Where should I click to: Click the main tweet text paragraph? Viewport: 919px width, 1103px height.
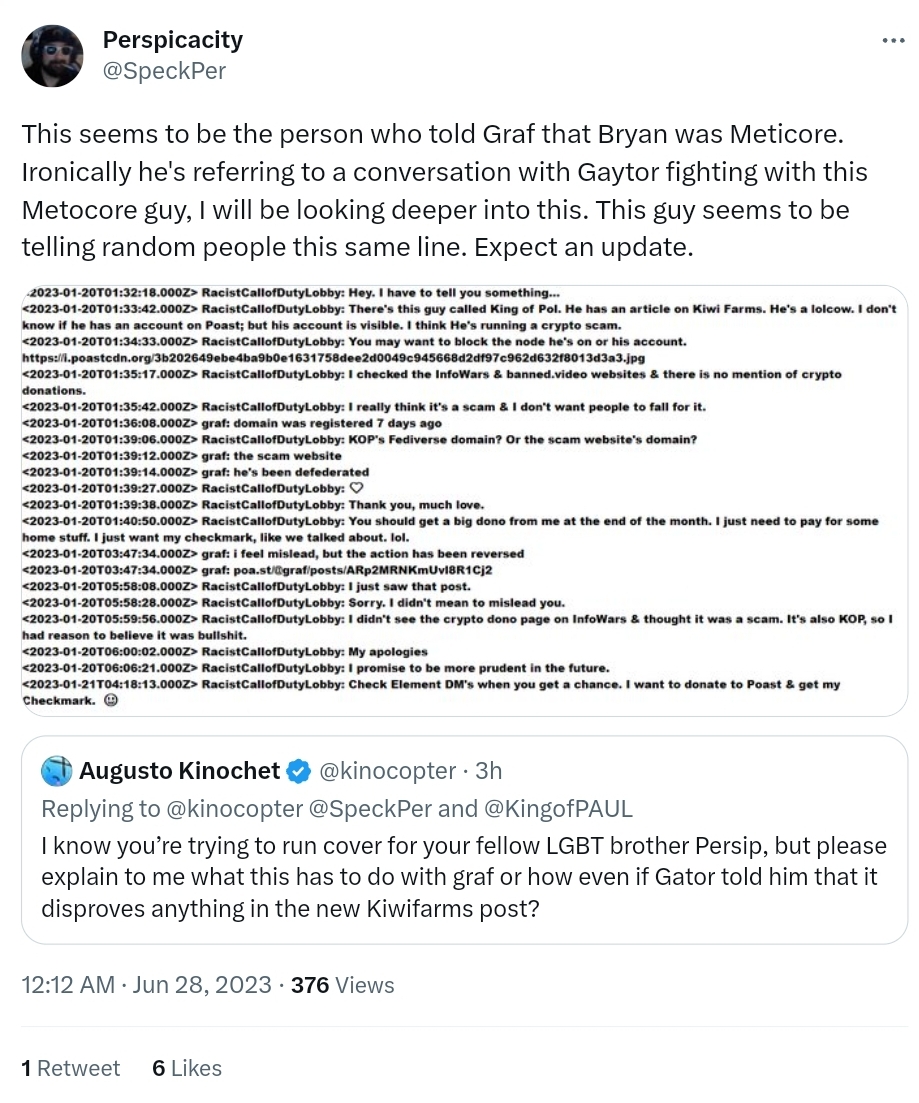tap(445, 190)
